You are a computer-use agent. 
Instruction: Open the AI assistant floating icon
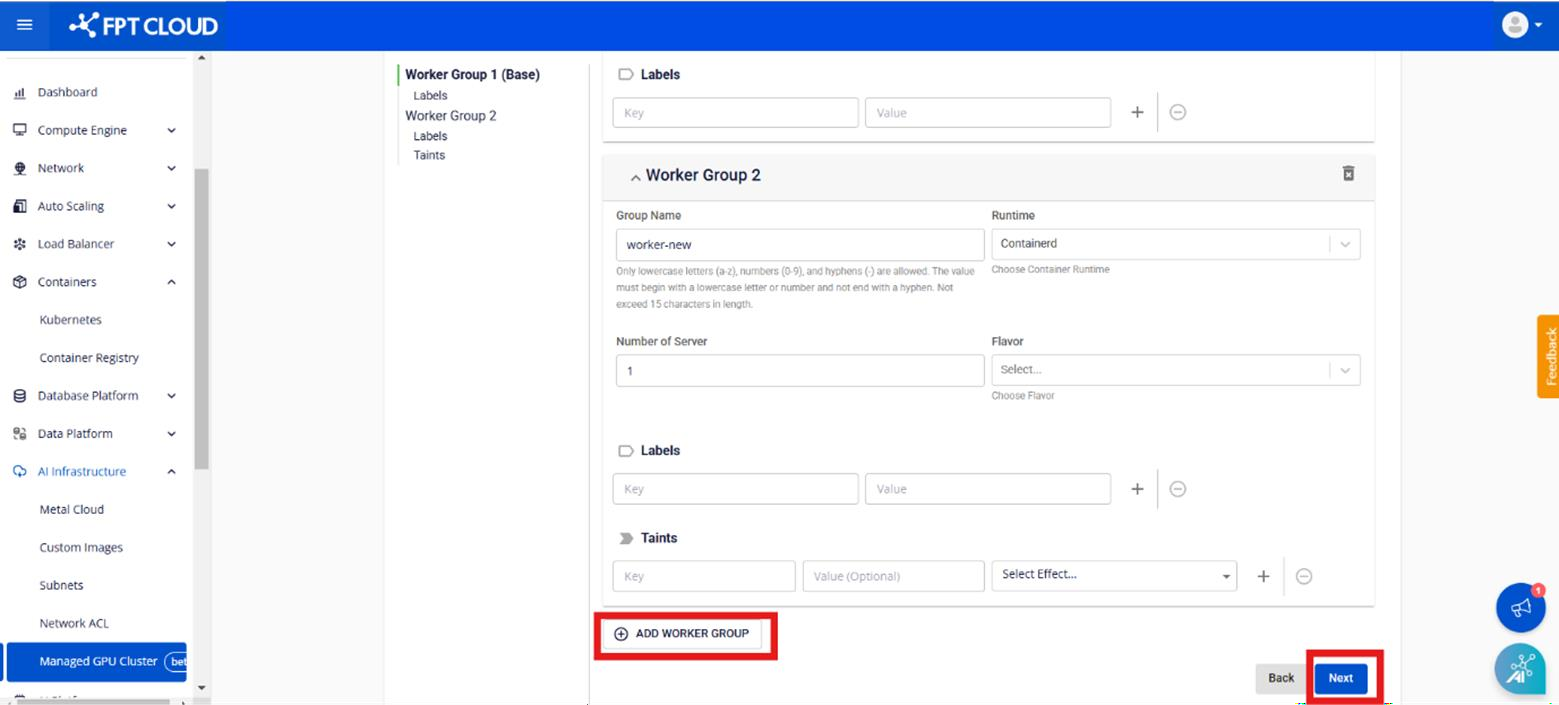click(1520, 667)
